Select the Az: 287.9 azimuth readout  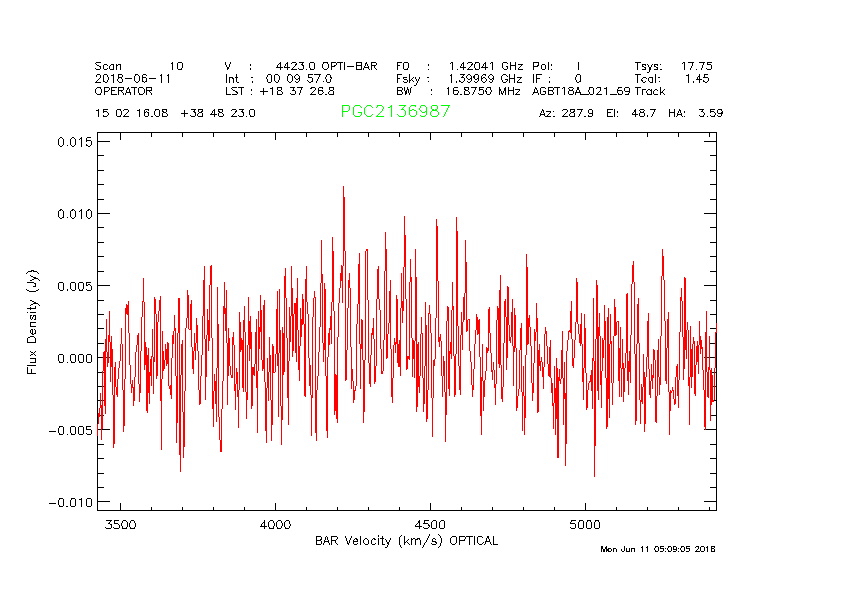[566, 113]
